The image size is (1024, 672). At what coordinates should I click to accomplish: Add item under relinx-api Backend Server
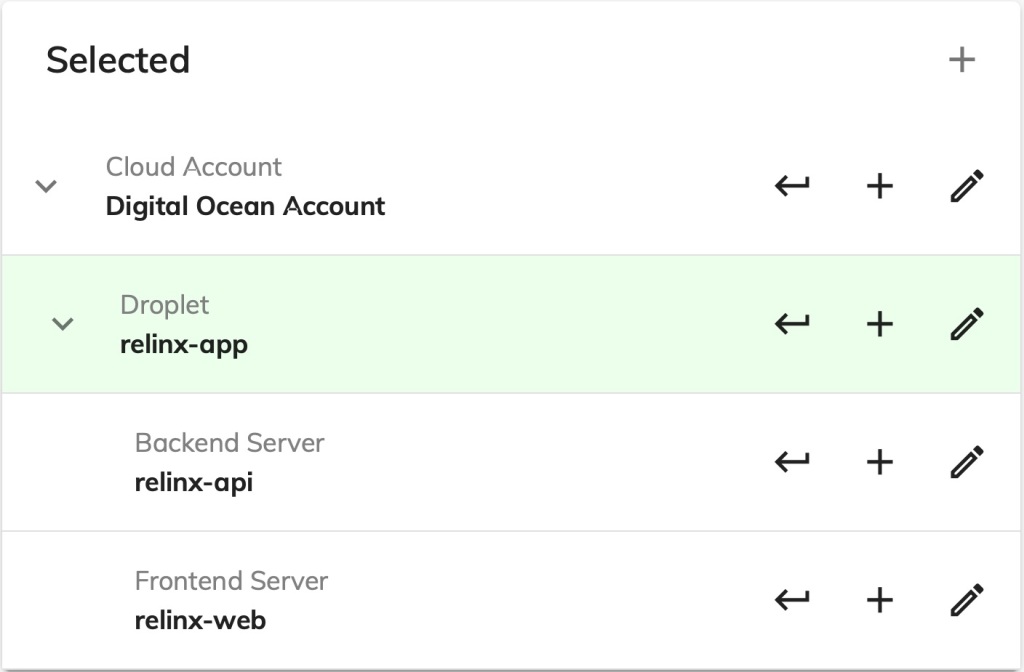tap(880, 462)
